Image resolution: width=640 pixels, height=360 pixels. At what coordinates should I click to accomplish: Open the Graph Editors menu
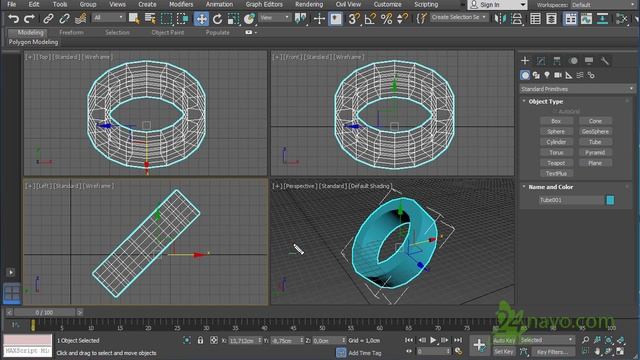point(264,4)
